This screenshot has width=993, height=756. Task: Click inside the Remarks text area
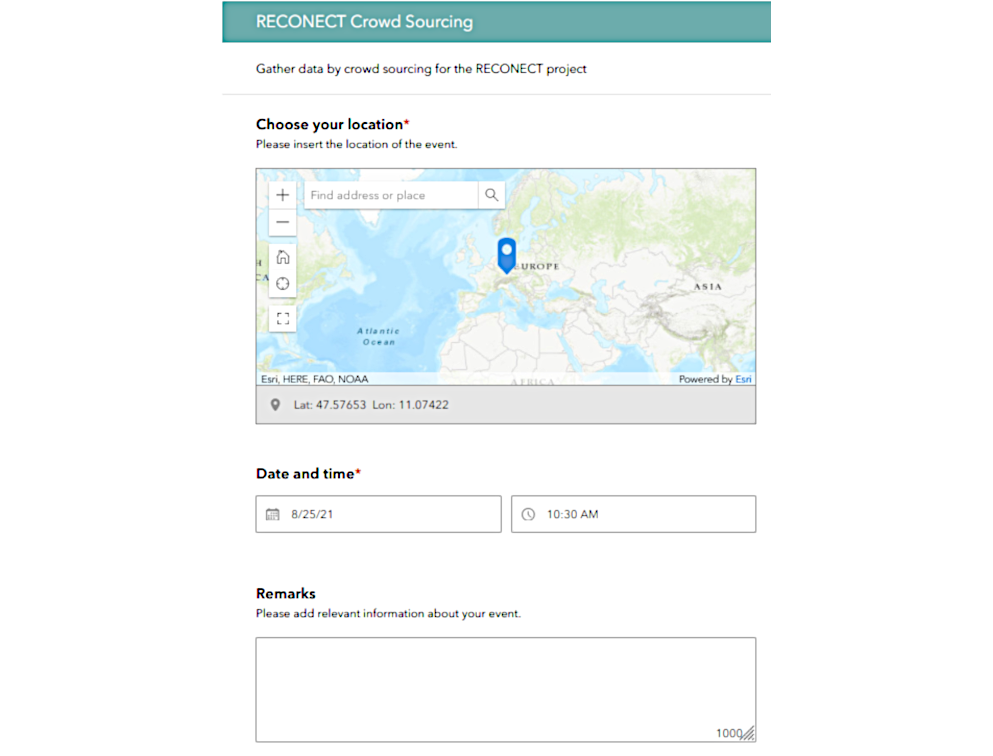tap(505, 690)
